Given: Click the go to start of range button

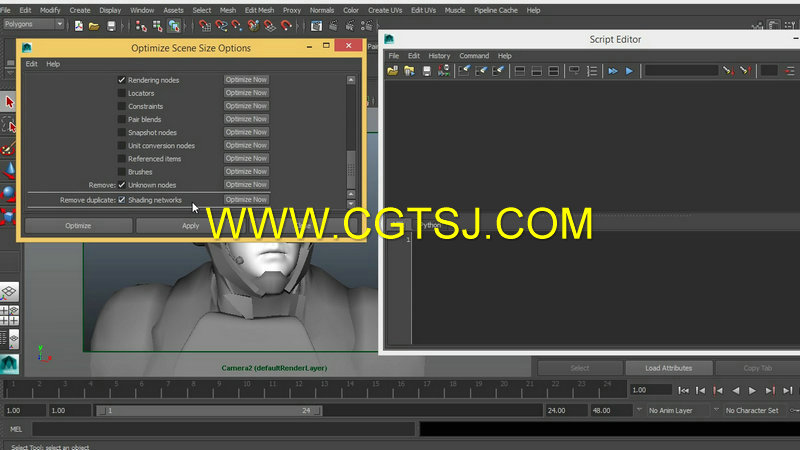Looking at the screenshot, I should coord(683,390).
